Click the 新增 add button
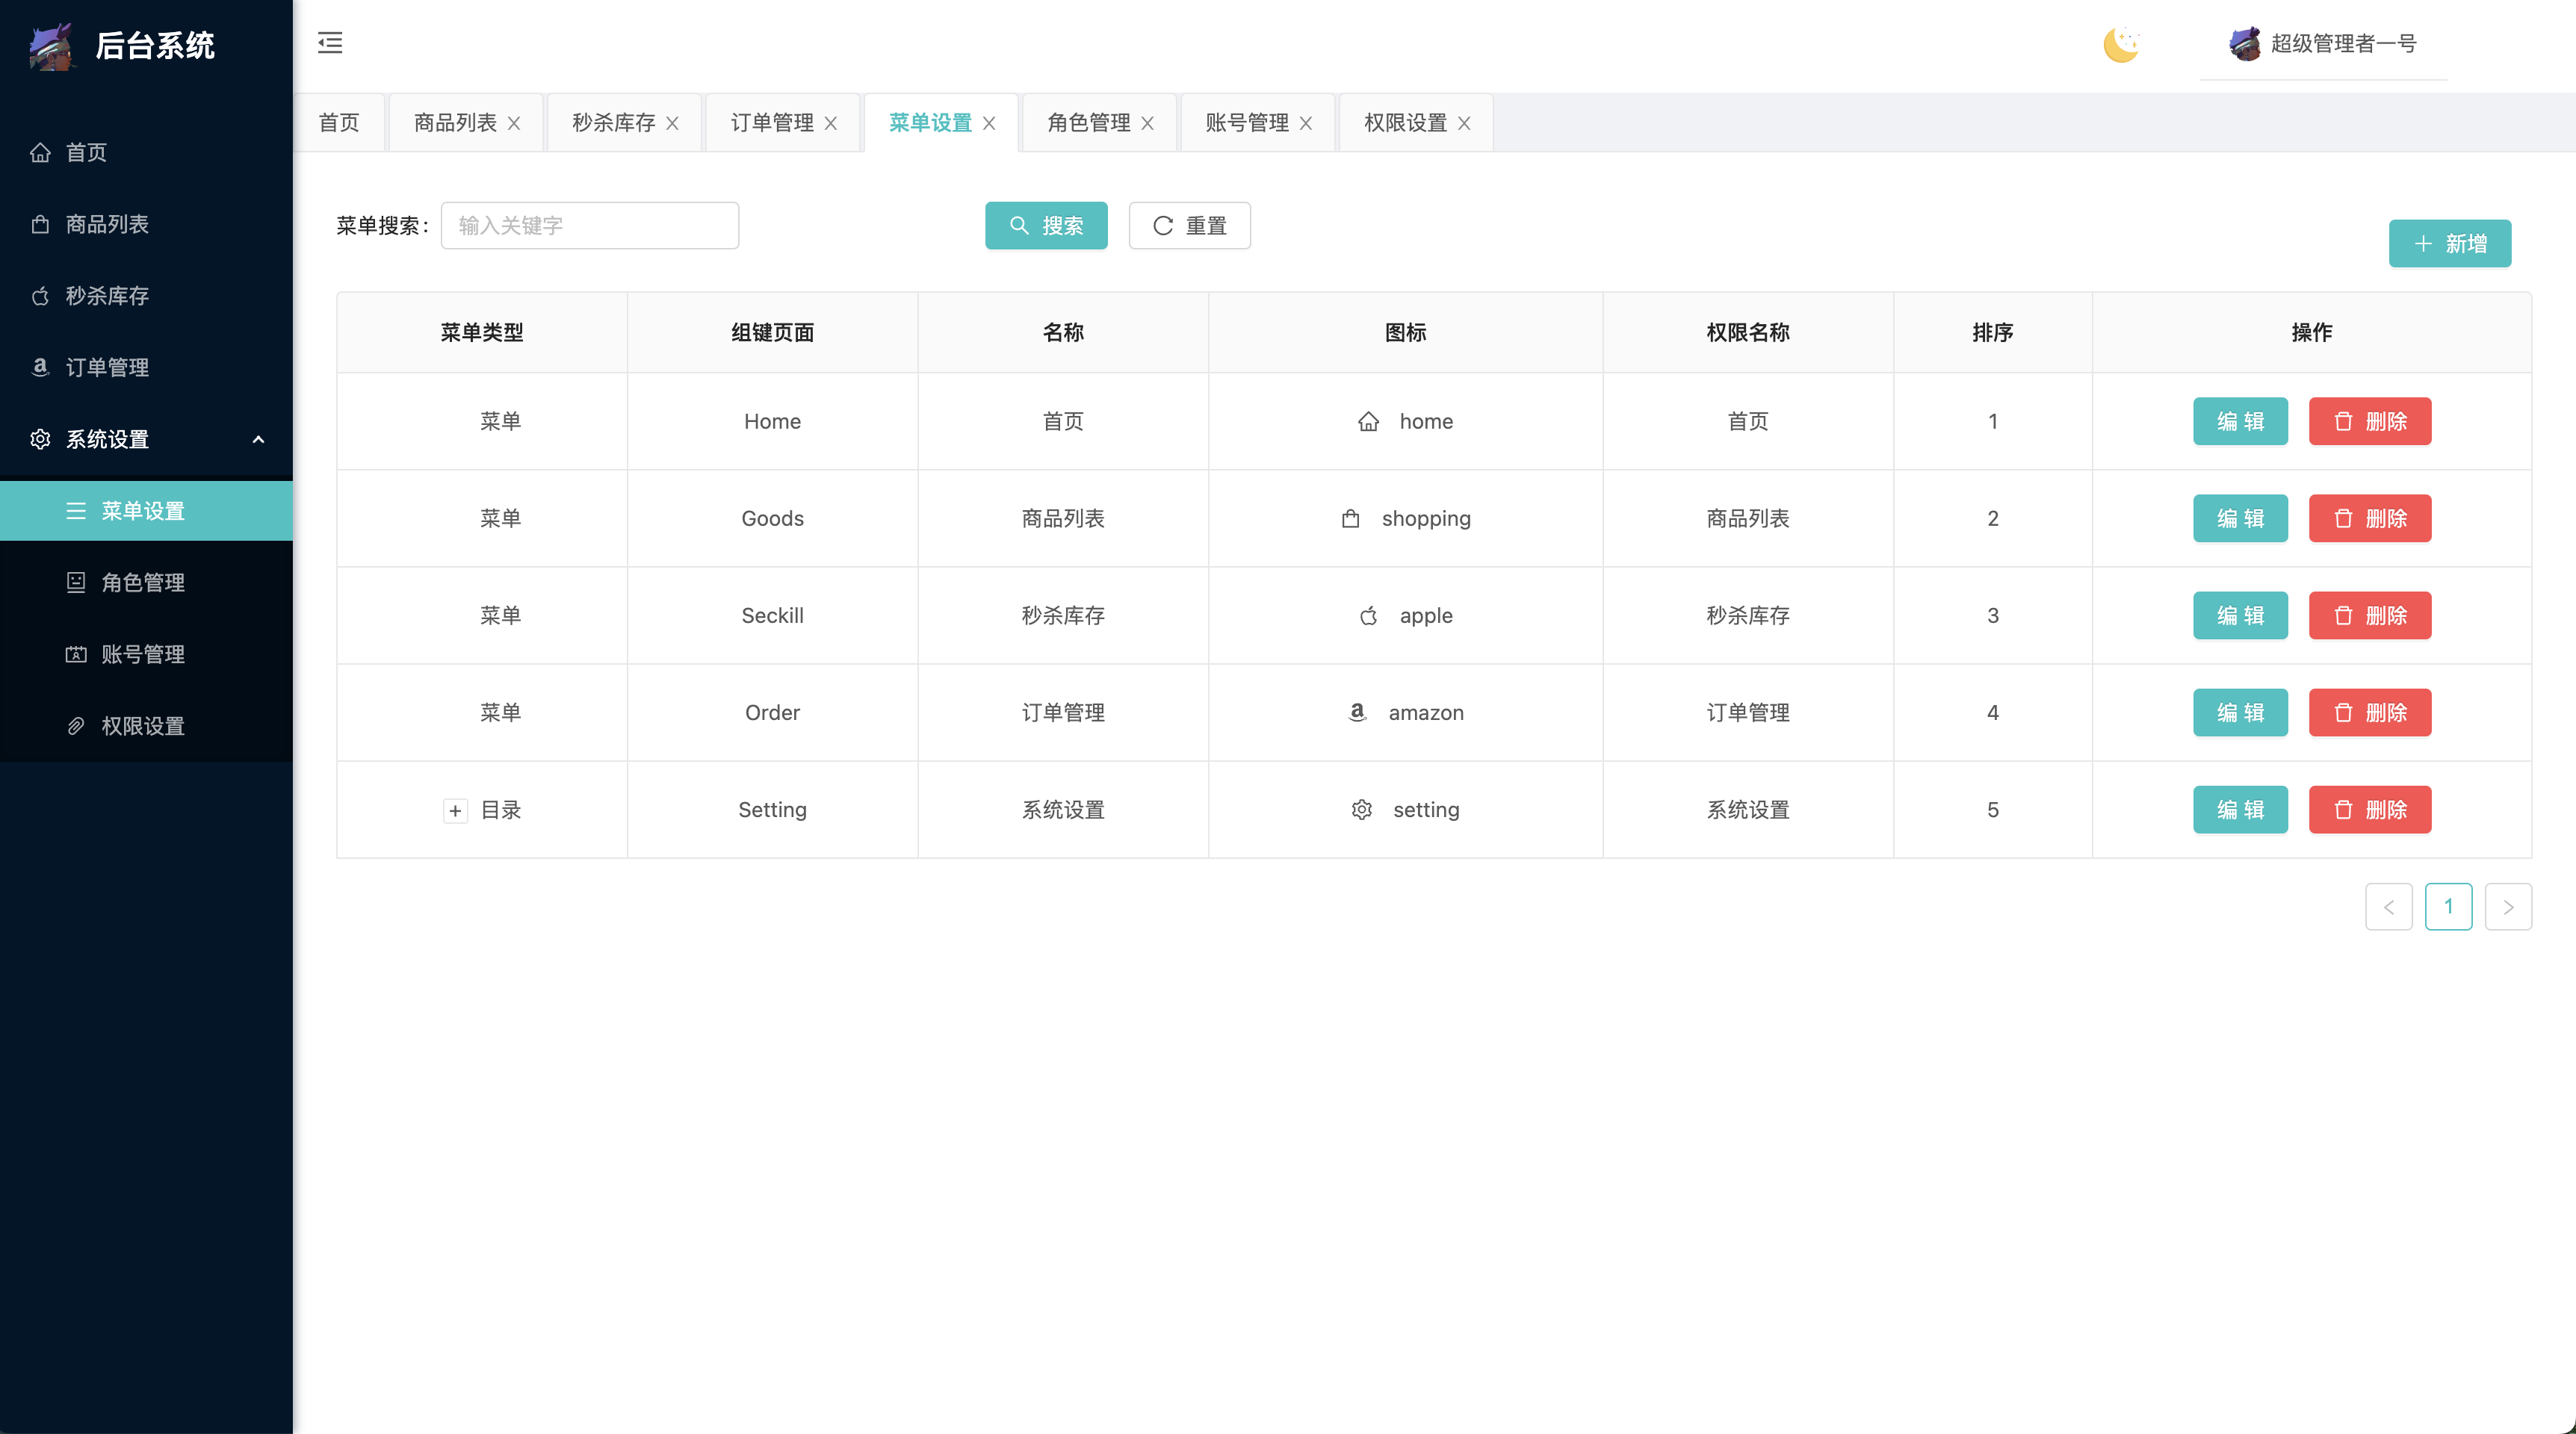 pyautogui.click(x=2449, y=244)
